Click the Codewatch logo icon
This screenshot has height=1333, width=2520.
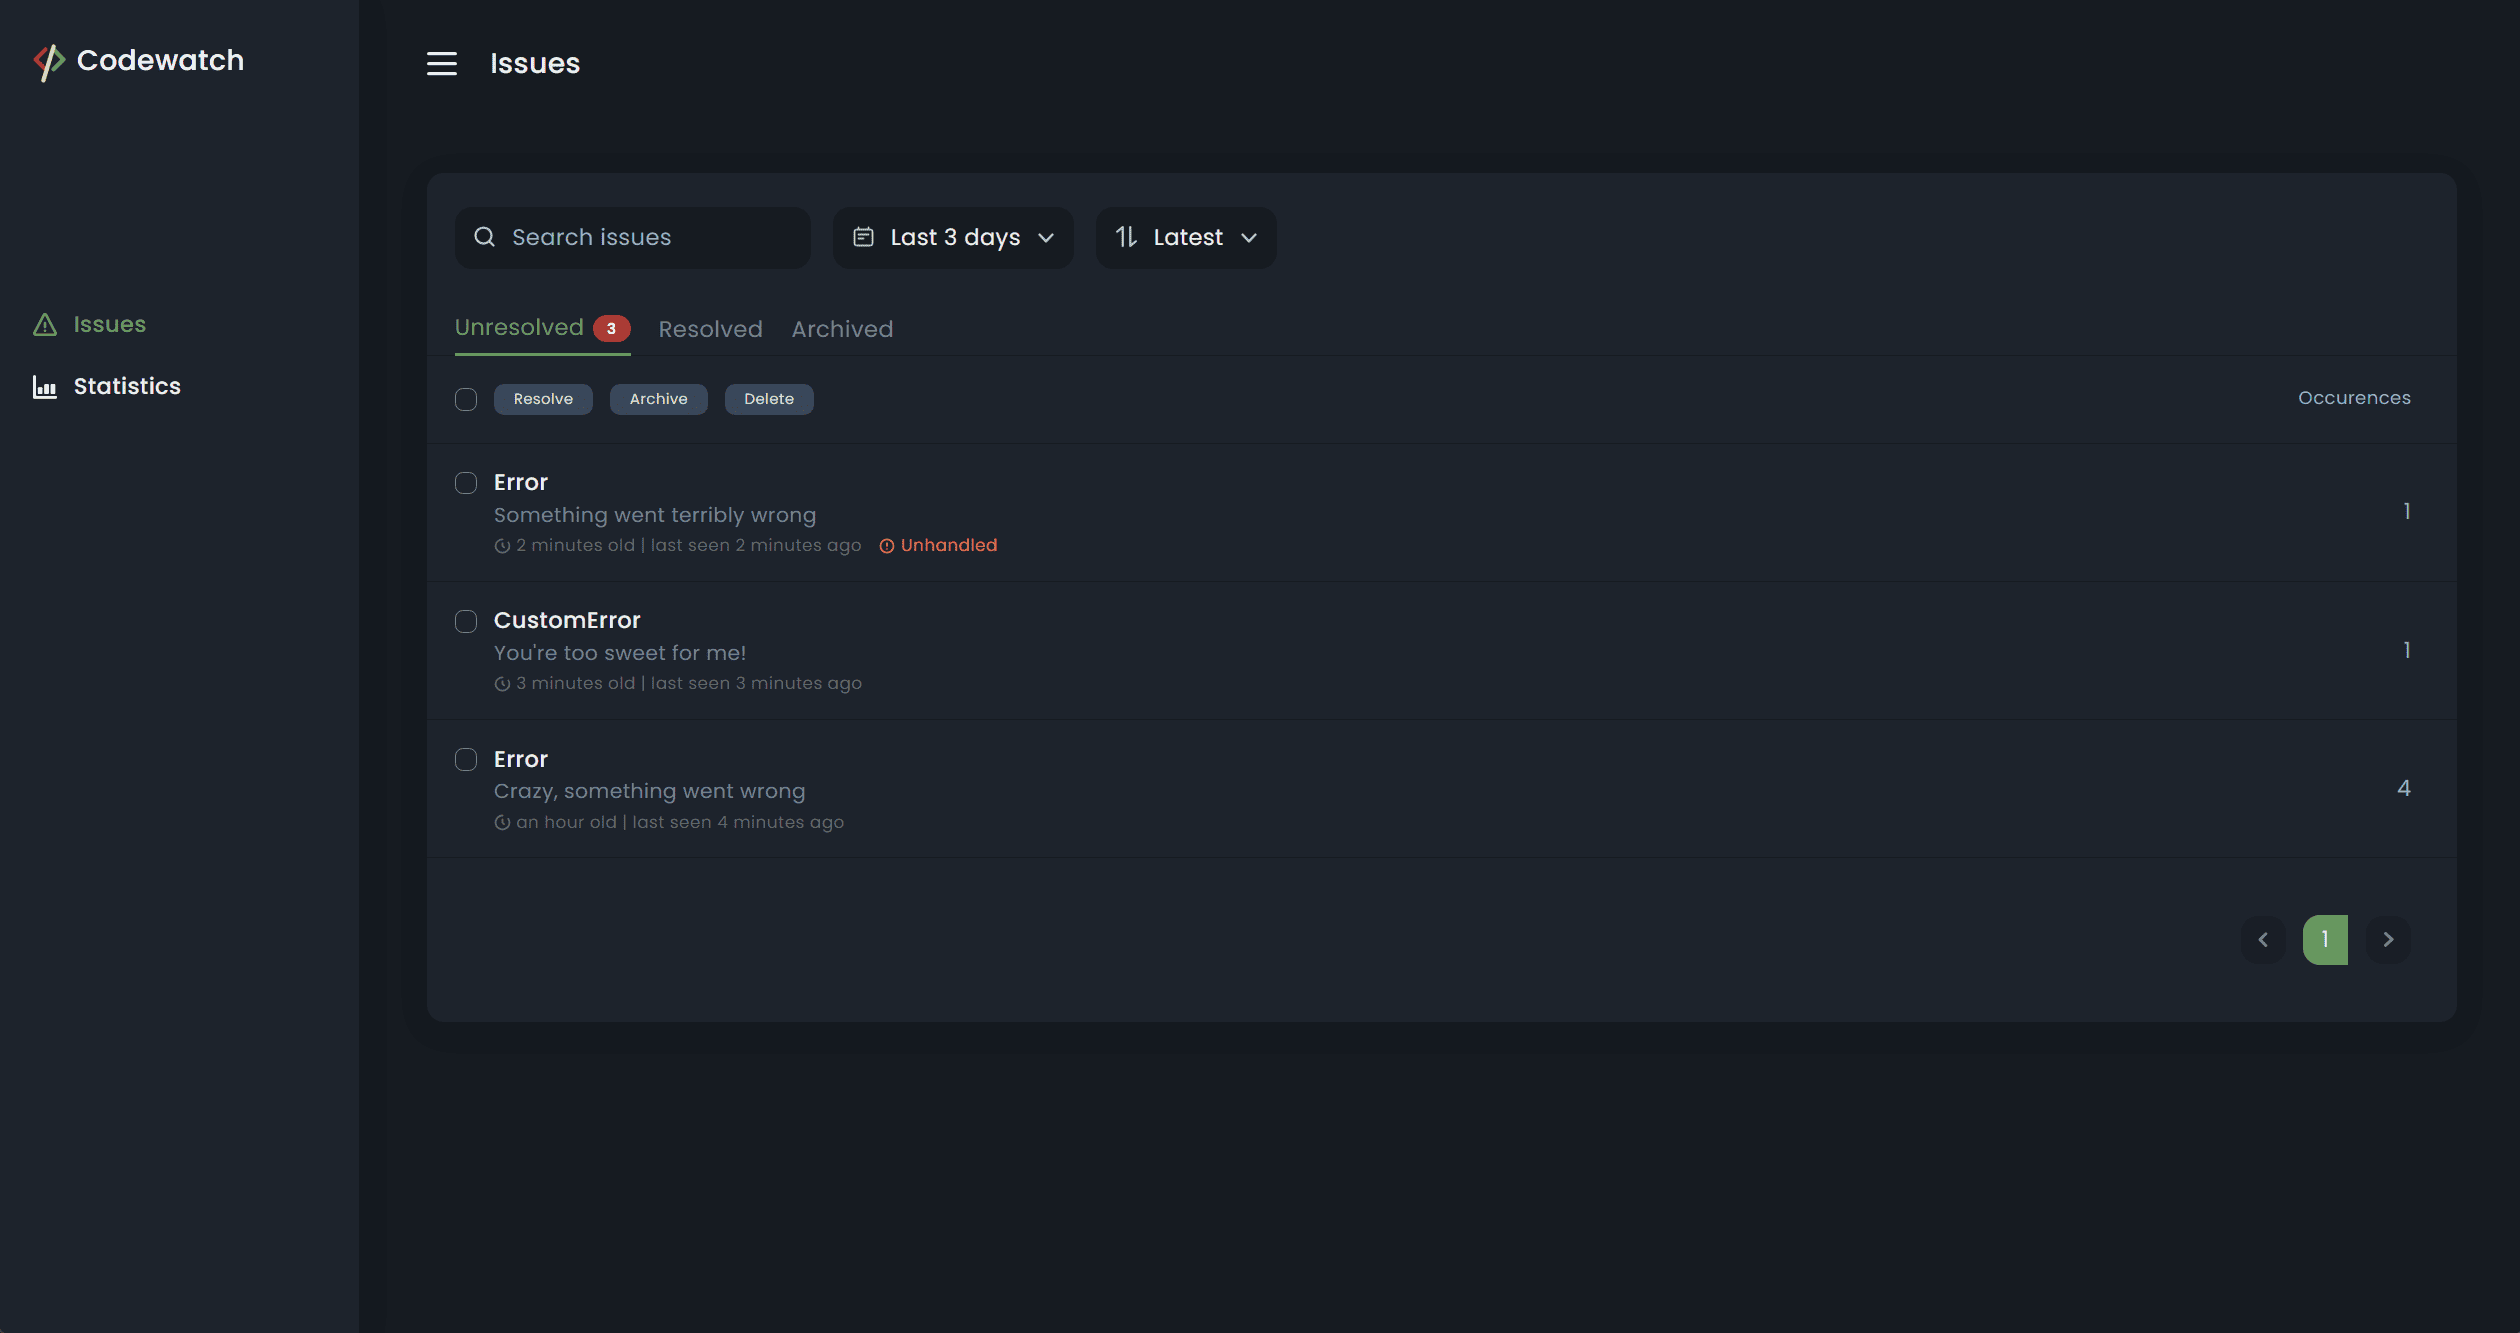point(49,62)
